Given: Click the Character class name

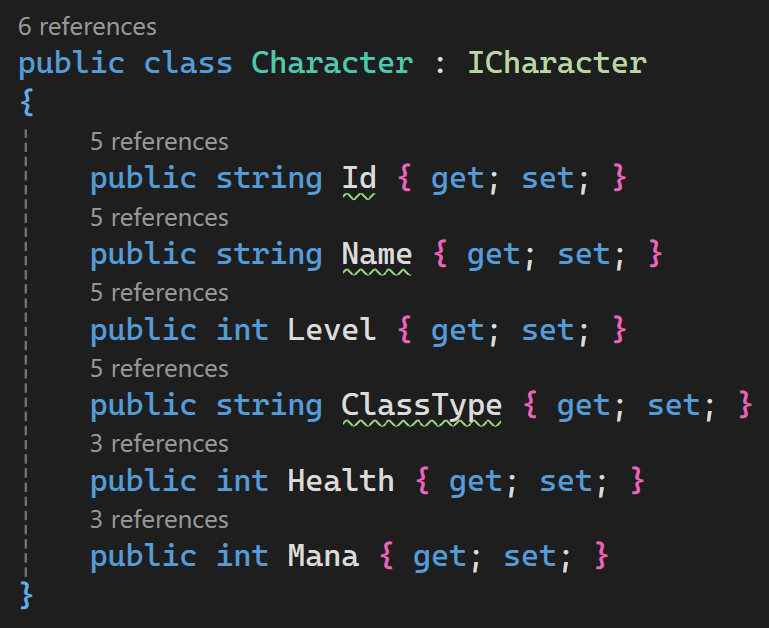Looking at the screenshot, I should click(x=333, y=63).
